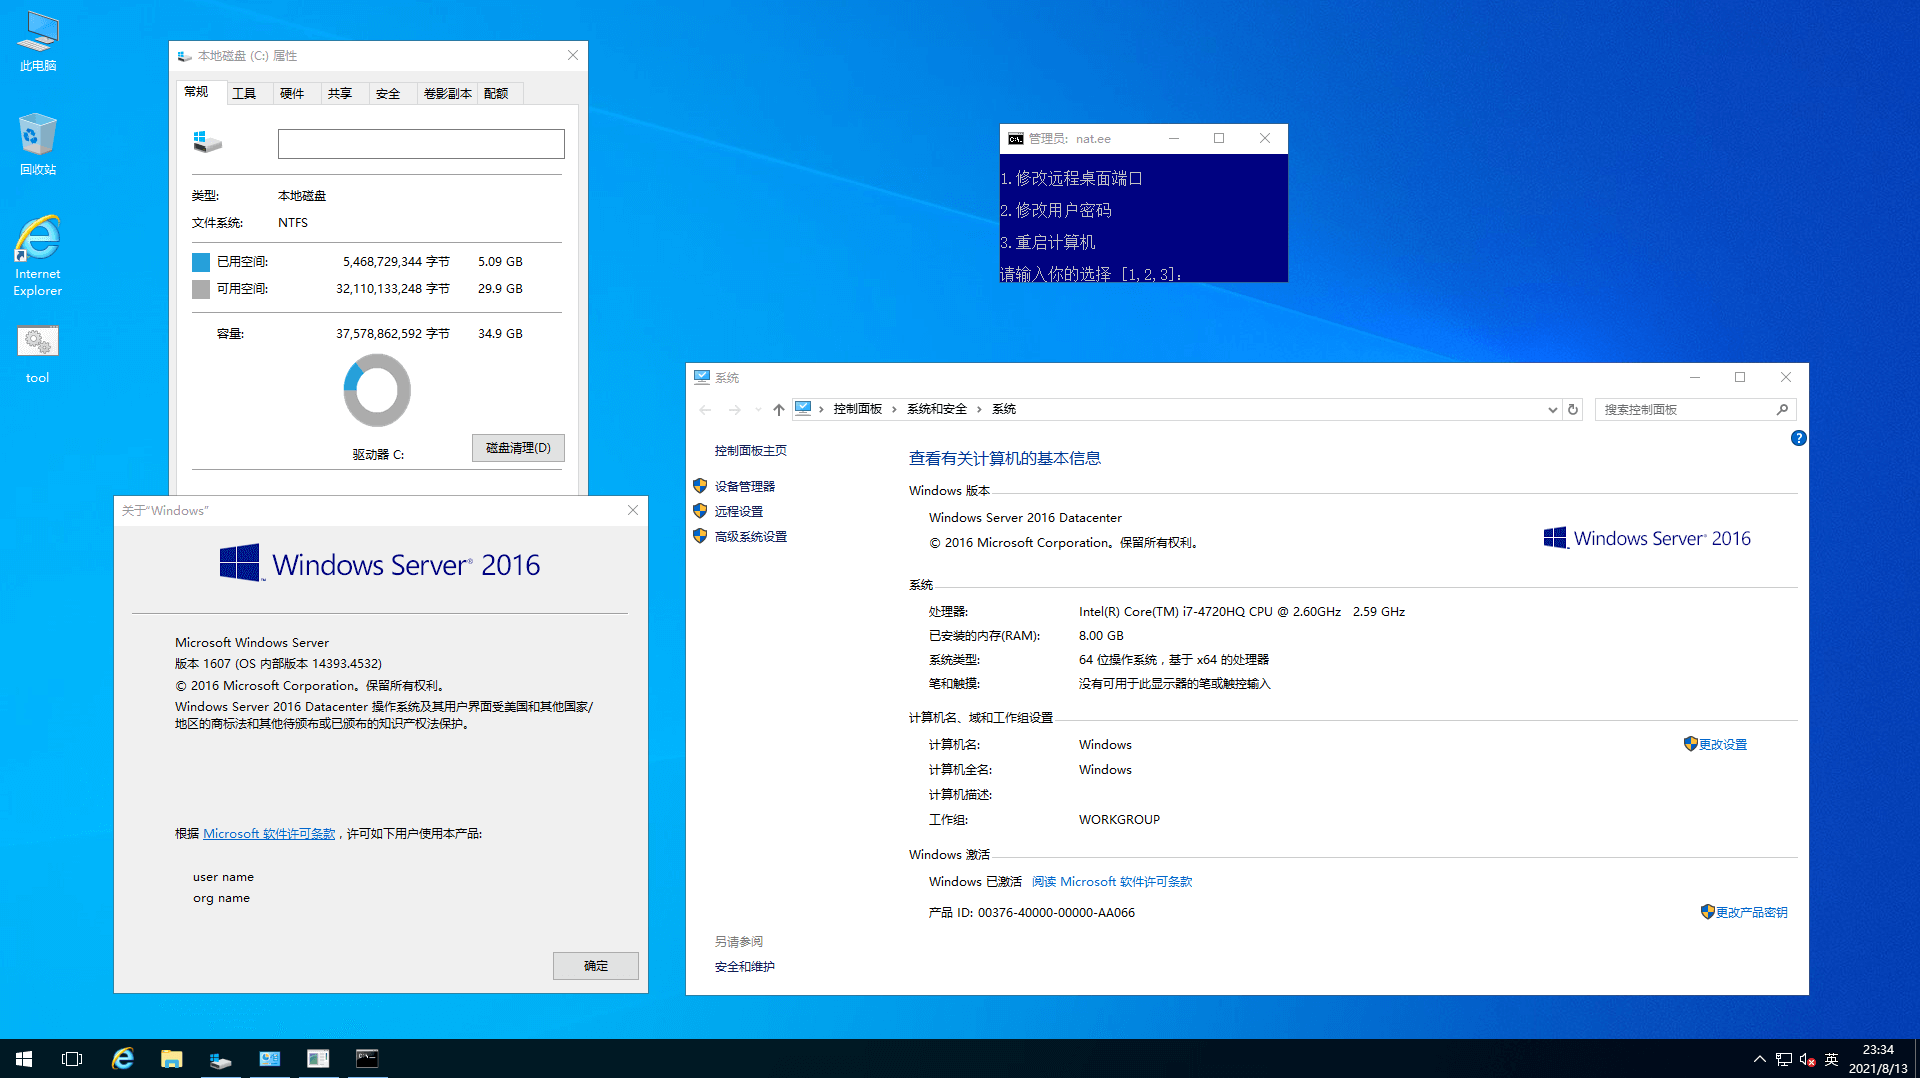The width and height of the screenshot is (1920, 1078).
Task: Open Device Manager from the left sidebar
Action: coord(744,486)
